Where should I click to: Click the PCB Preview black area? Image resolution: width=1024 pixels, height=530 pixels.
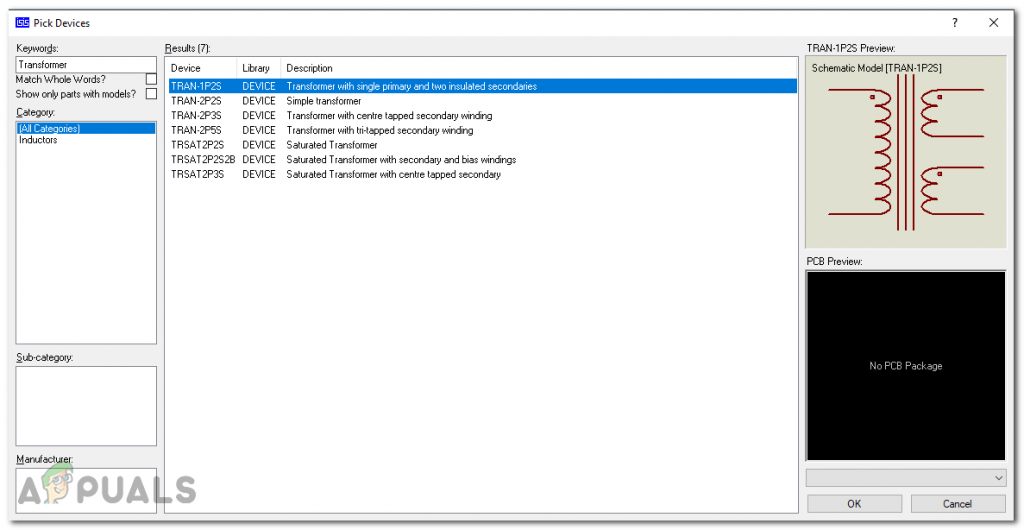tap(905, 366)
